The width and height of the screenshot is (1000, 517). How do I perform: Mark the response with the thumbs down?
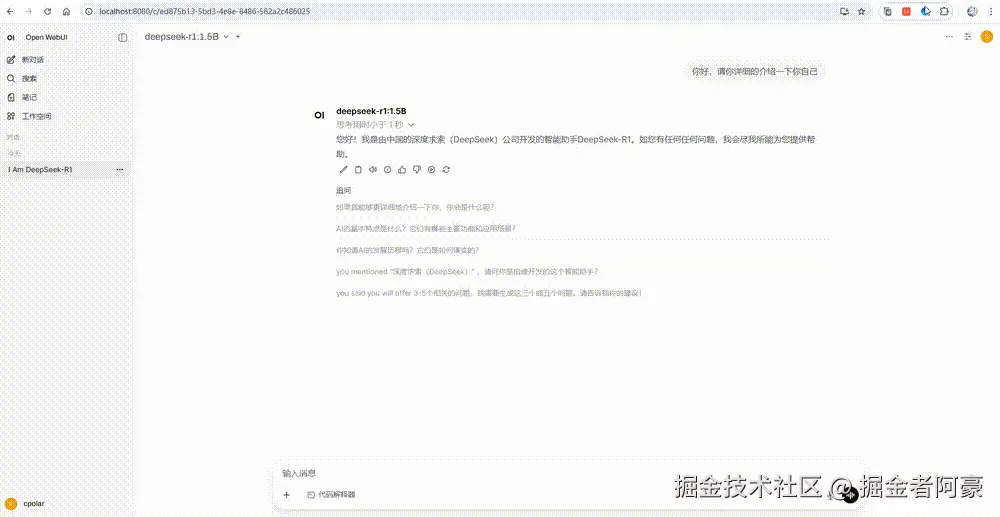[416, 170]
